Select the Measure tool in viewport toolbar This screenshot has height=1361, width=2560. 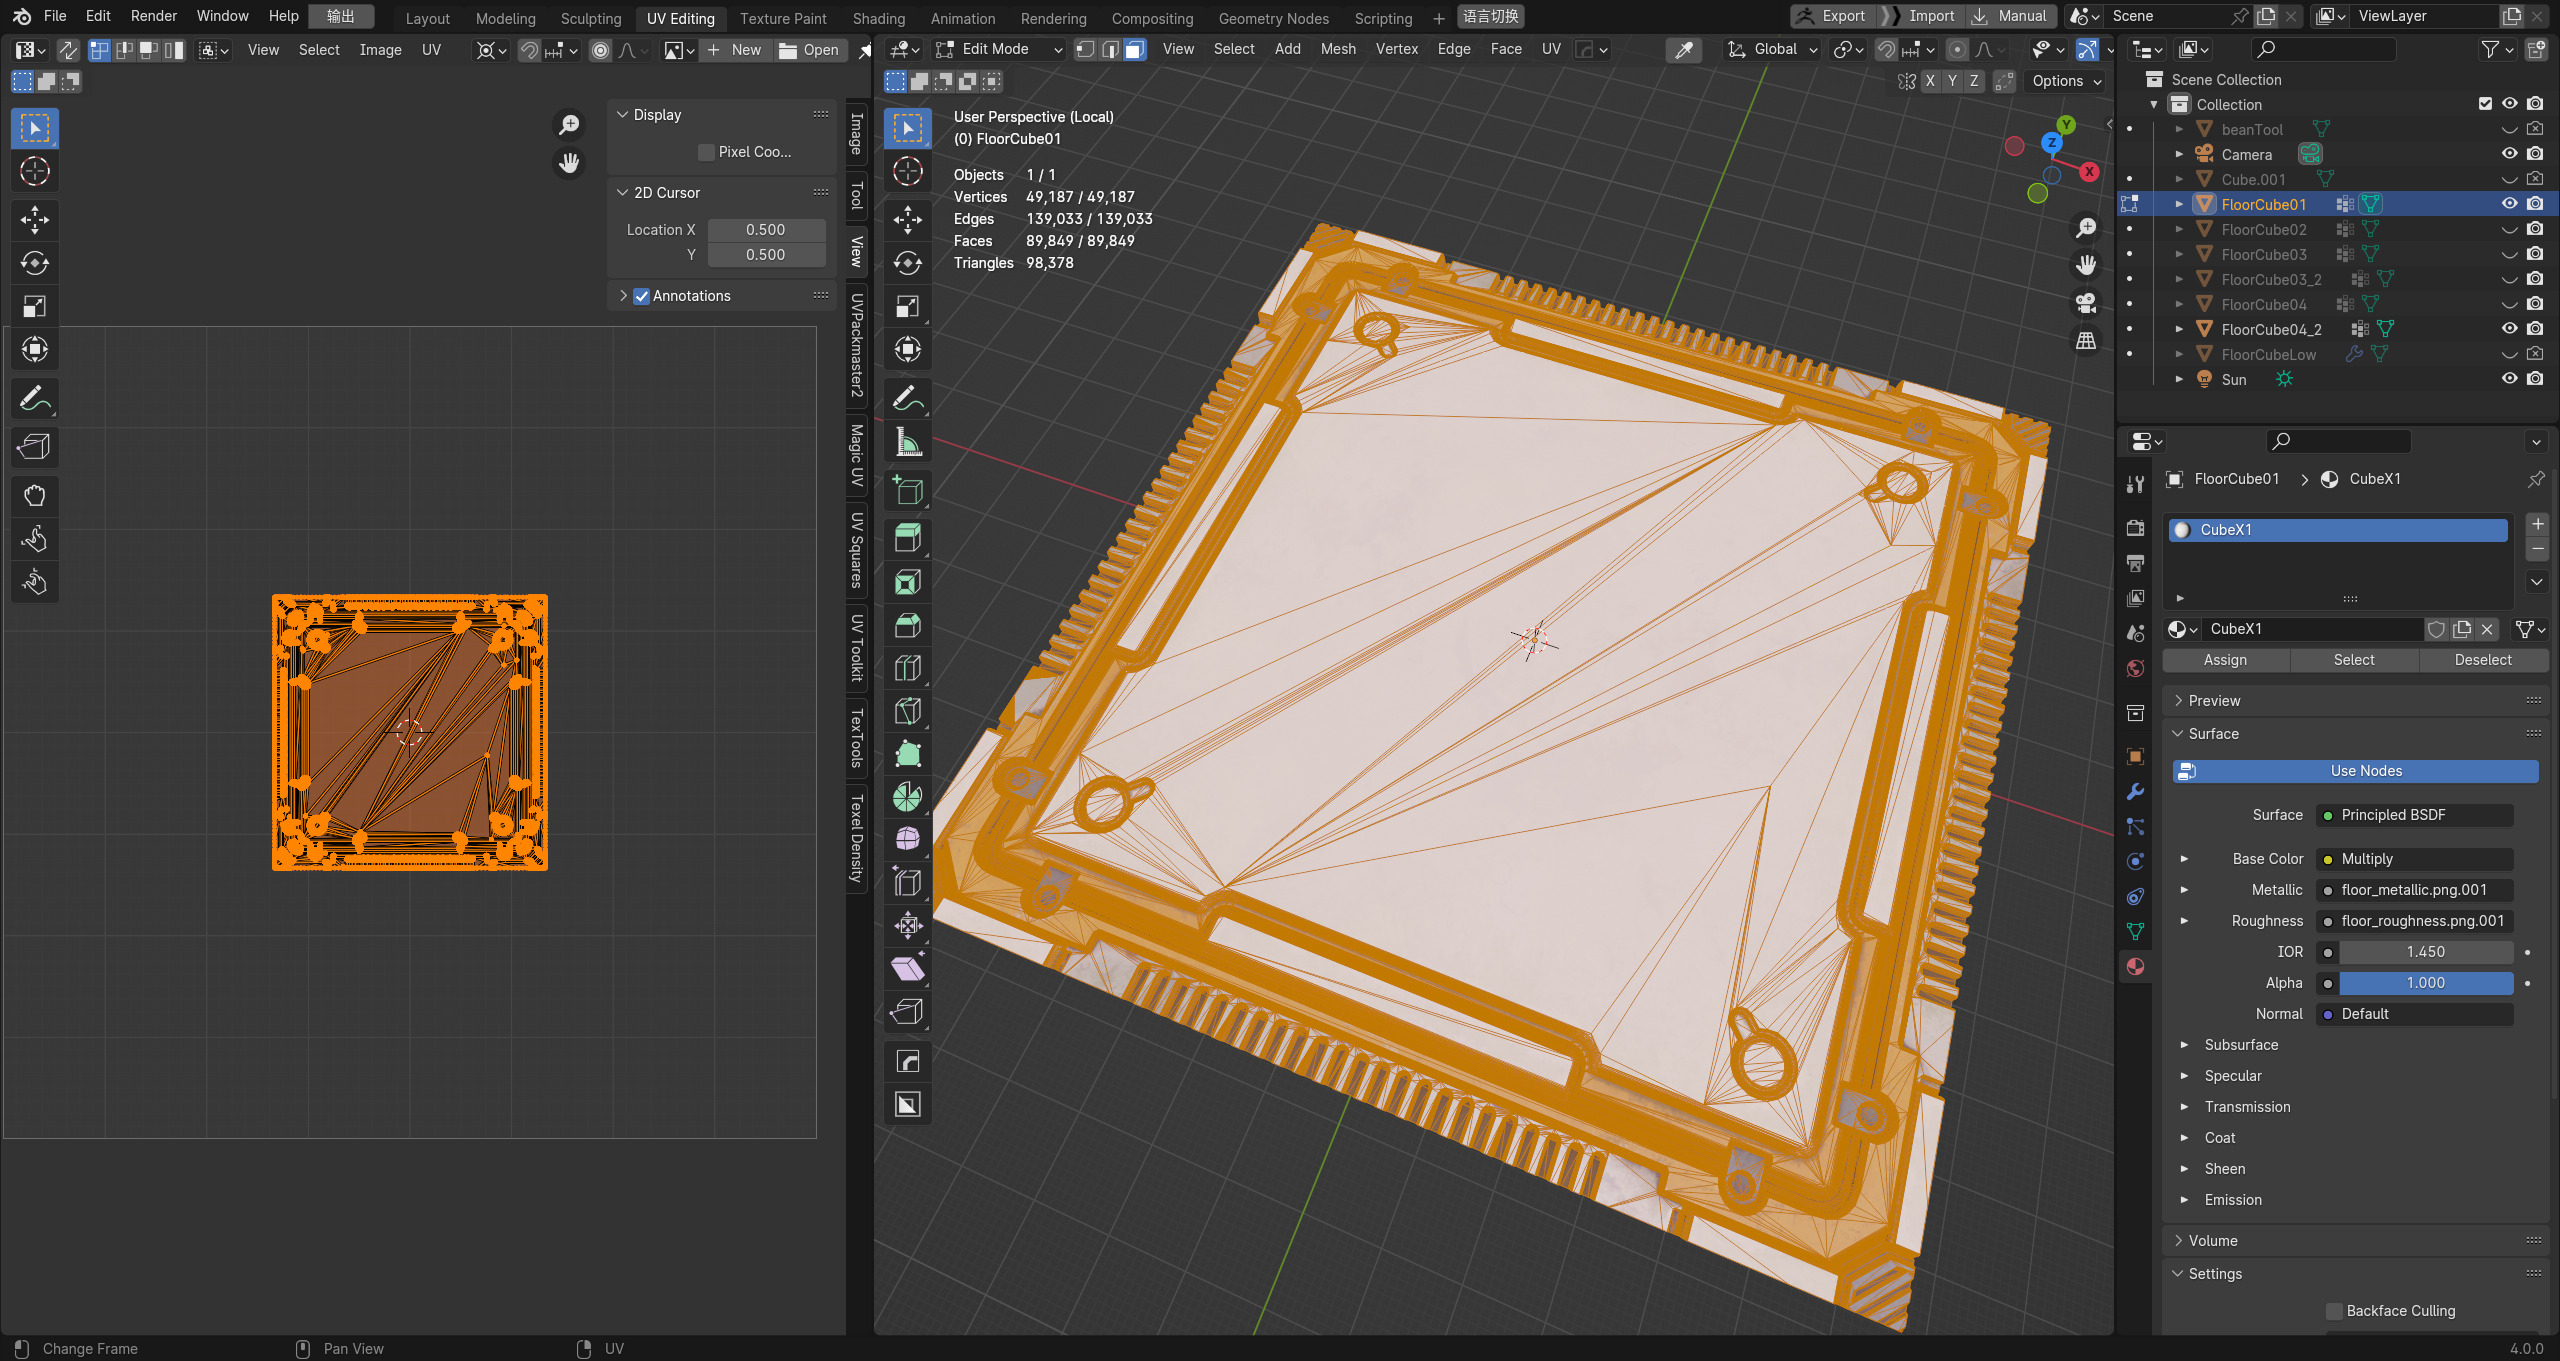coord(907,443)
